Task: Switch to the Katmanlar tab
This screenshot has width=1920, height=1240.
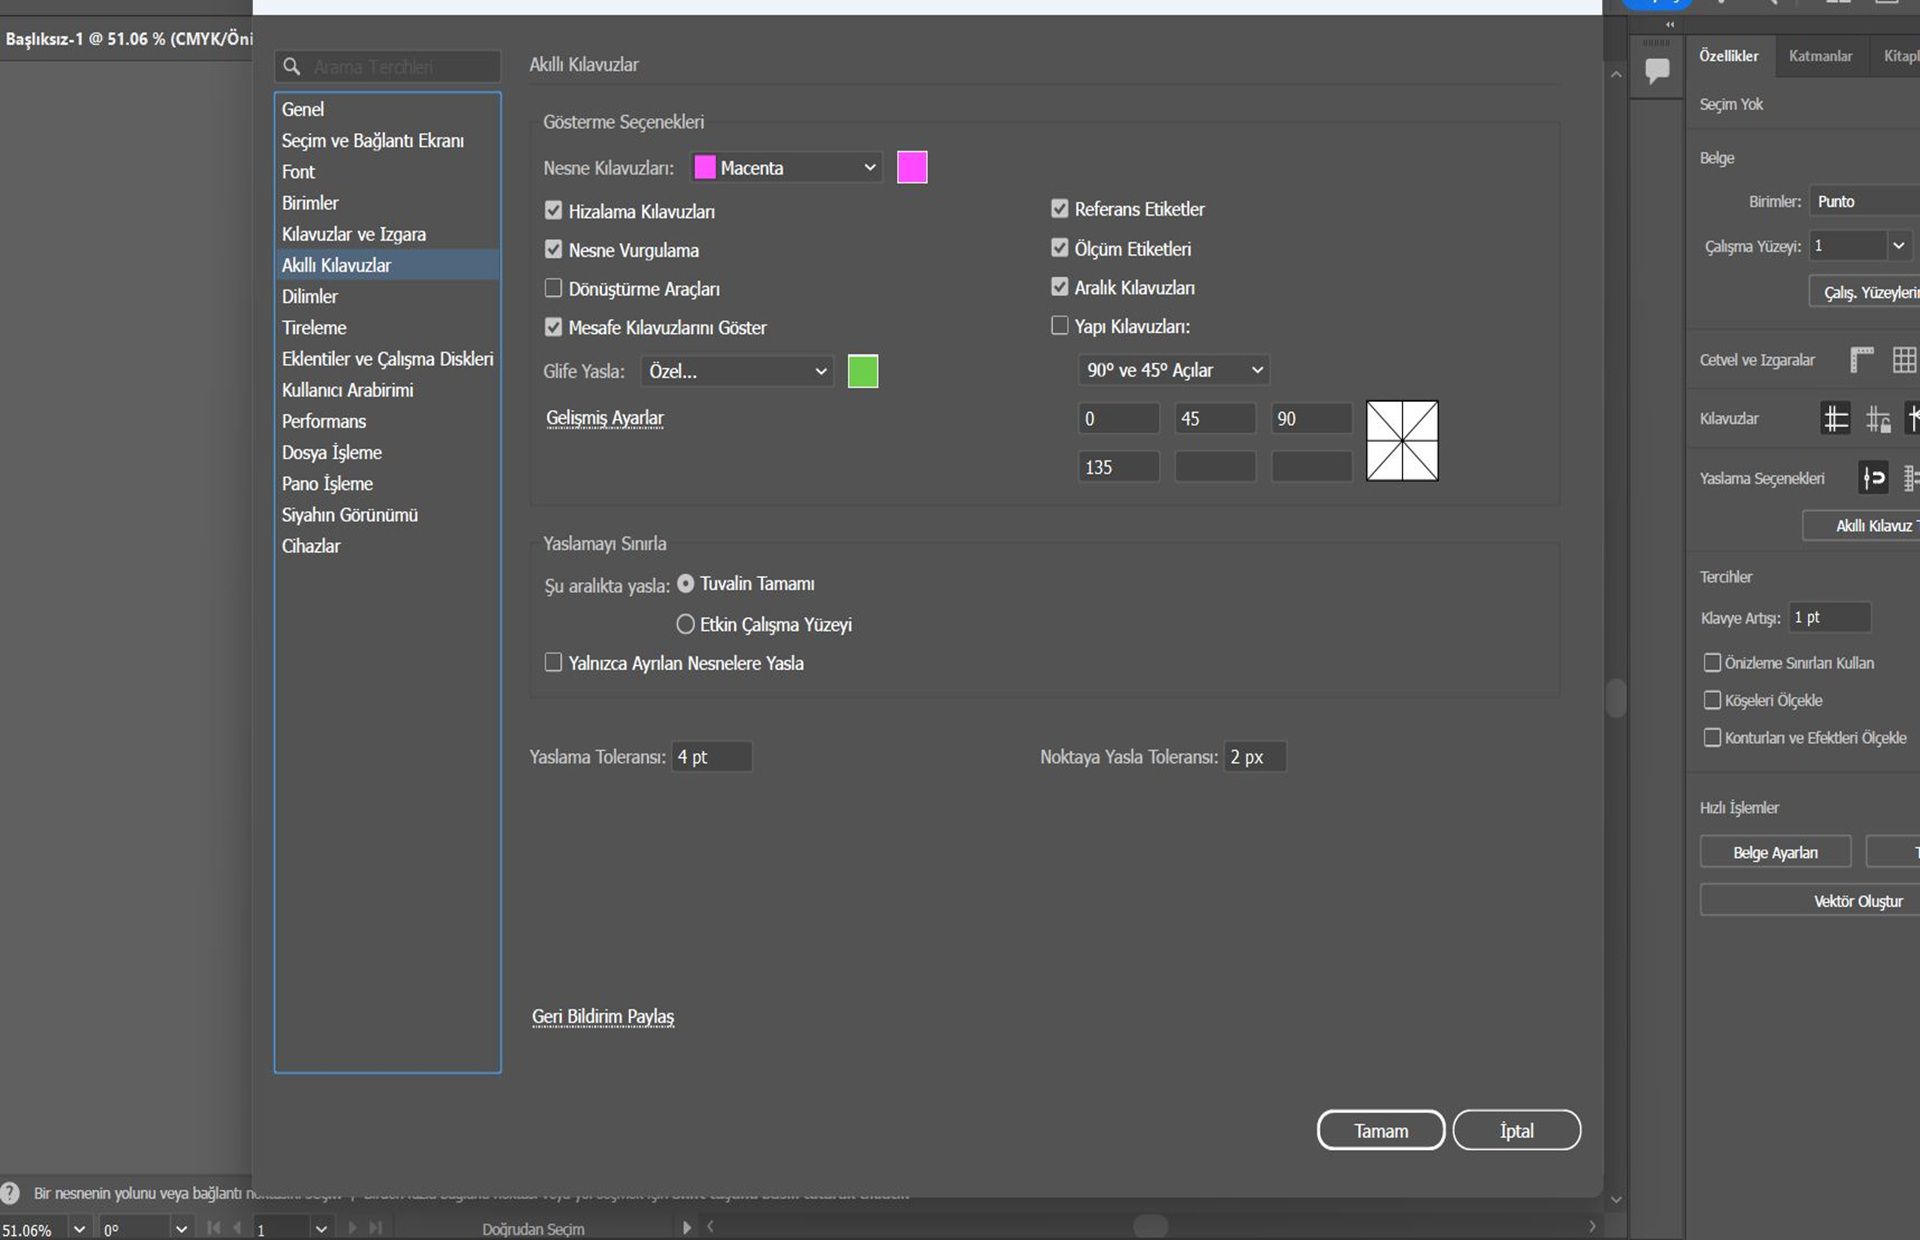Action: (1819, 56)
